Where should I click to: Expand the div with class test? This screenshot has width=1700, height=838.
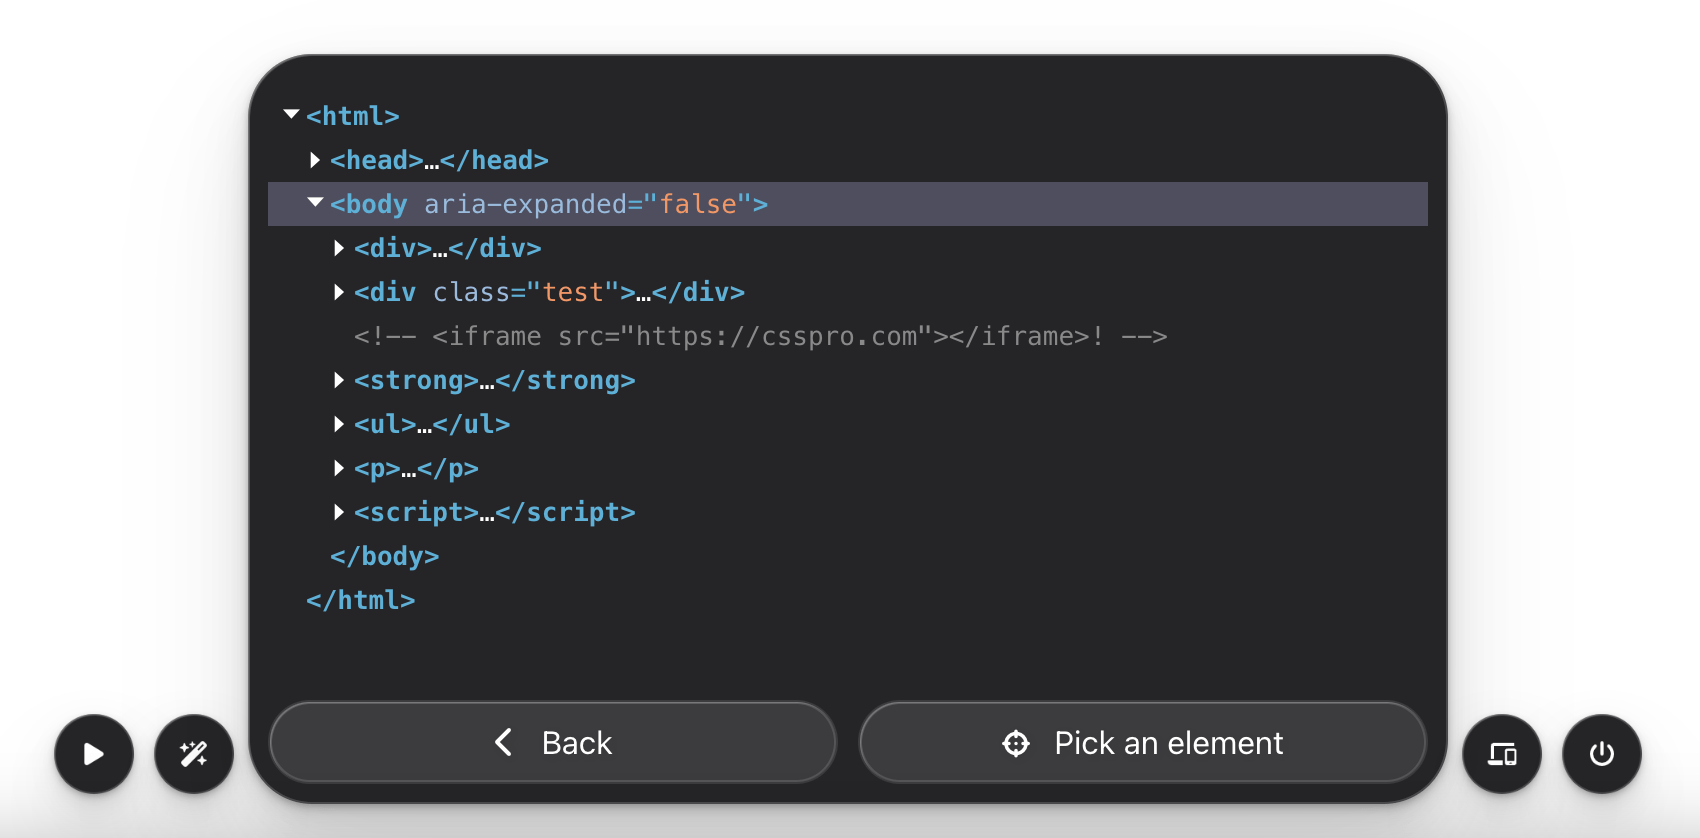[x=339, y=292]
